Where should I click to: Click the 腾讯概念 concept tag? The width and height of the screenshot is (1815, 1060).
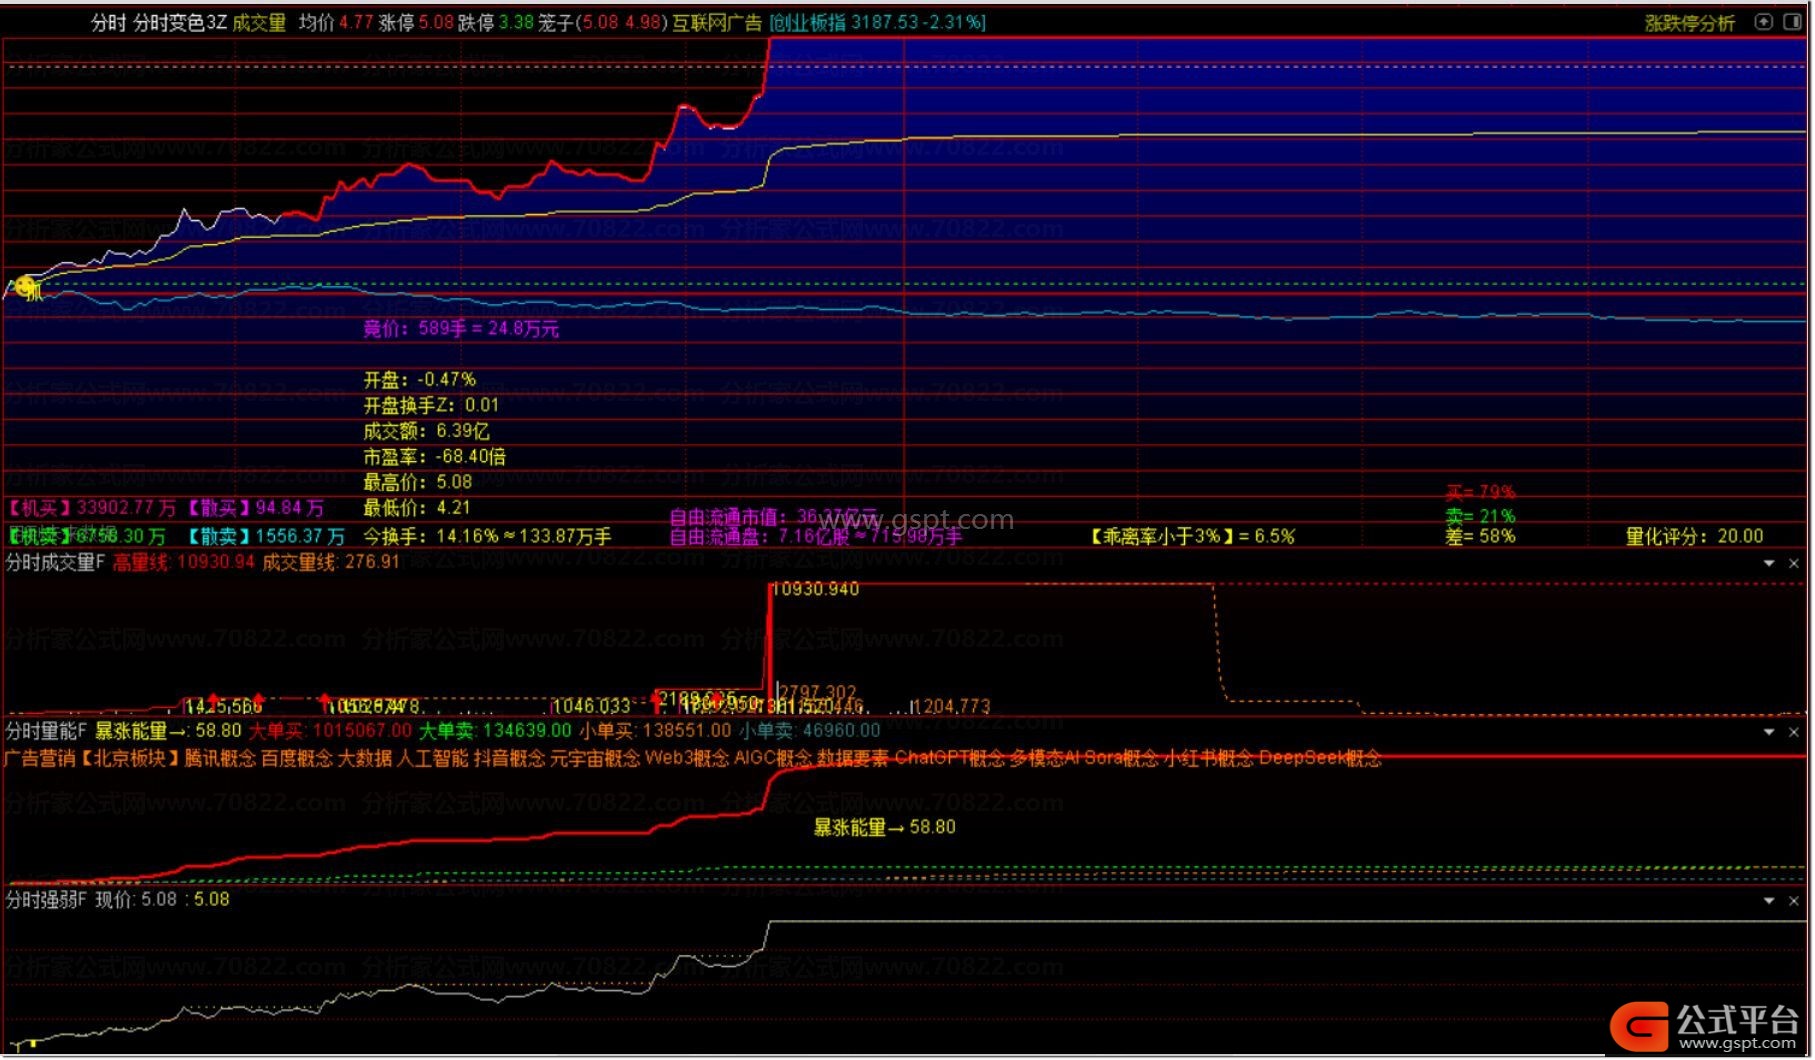(x=221, y=759)
